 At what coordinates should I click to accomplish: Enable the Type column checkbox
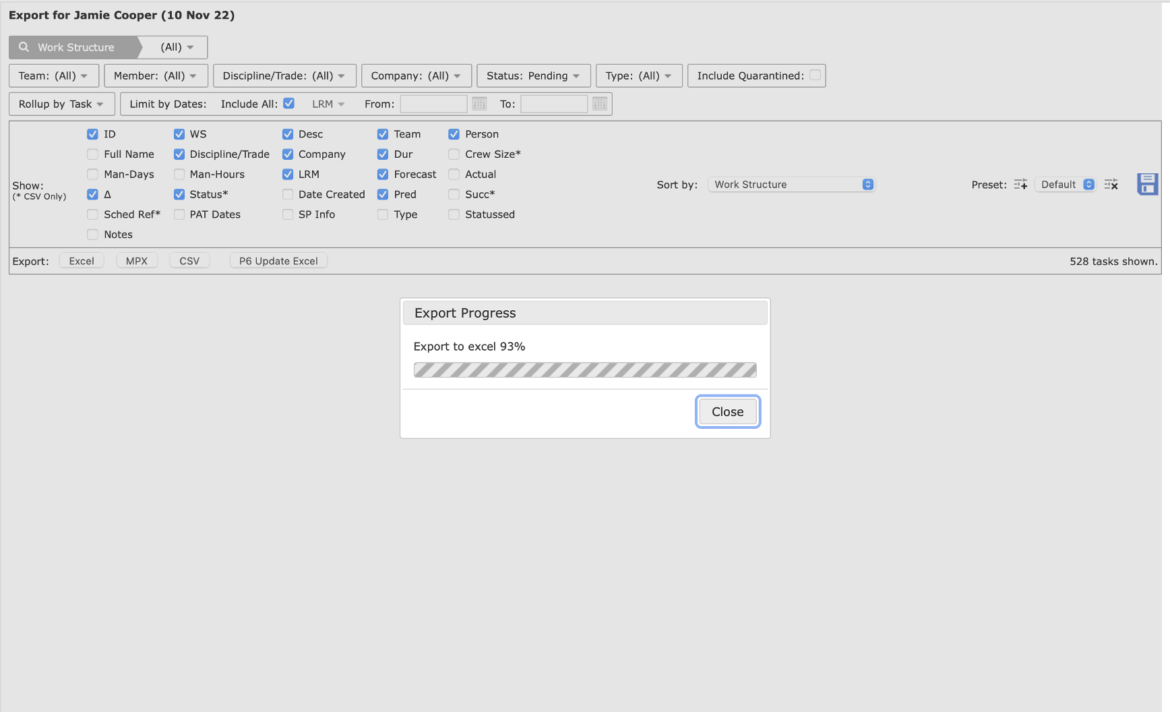pos(383,215)
